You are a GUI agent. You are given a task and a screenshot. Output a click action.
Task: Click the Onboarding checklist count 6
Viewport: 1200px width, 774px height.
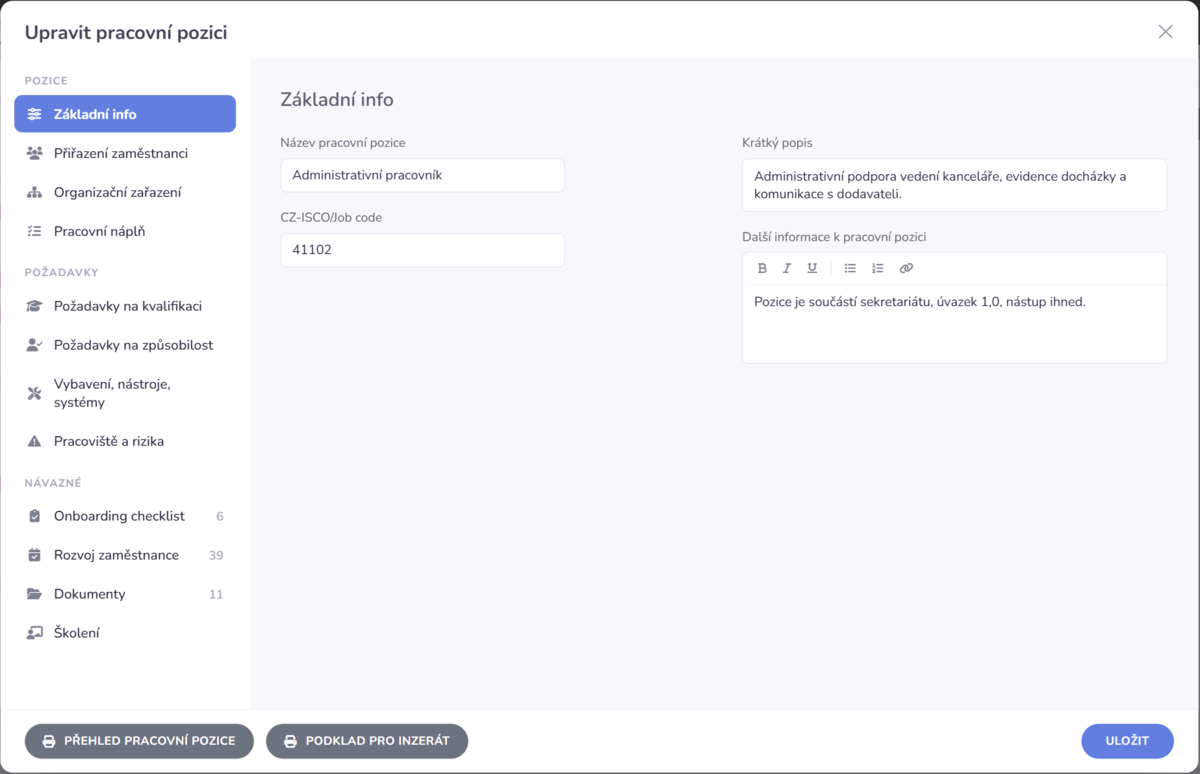220,516
